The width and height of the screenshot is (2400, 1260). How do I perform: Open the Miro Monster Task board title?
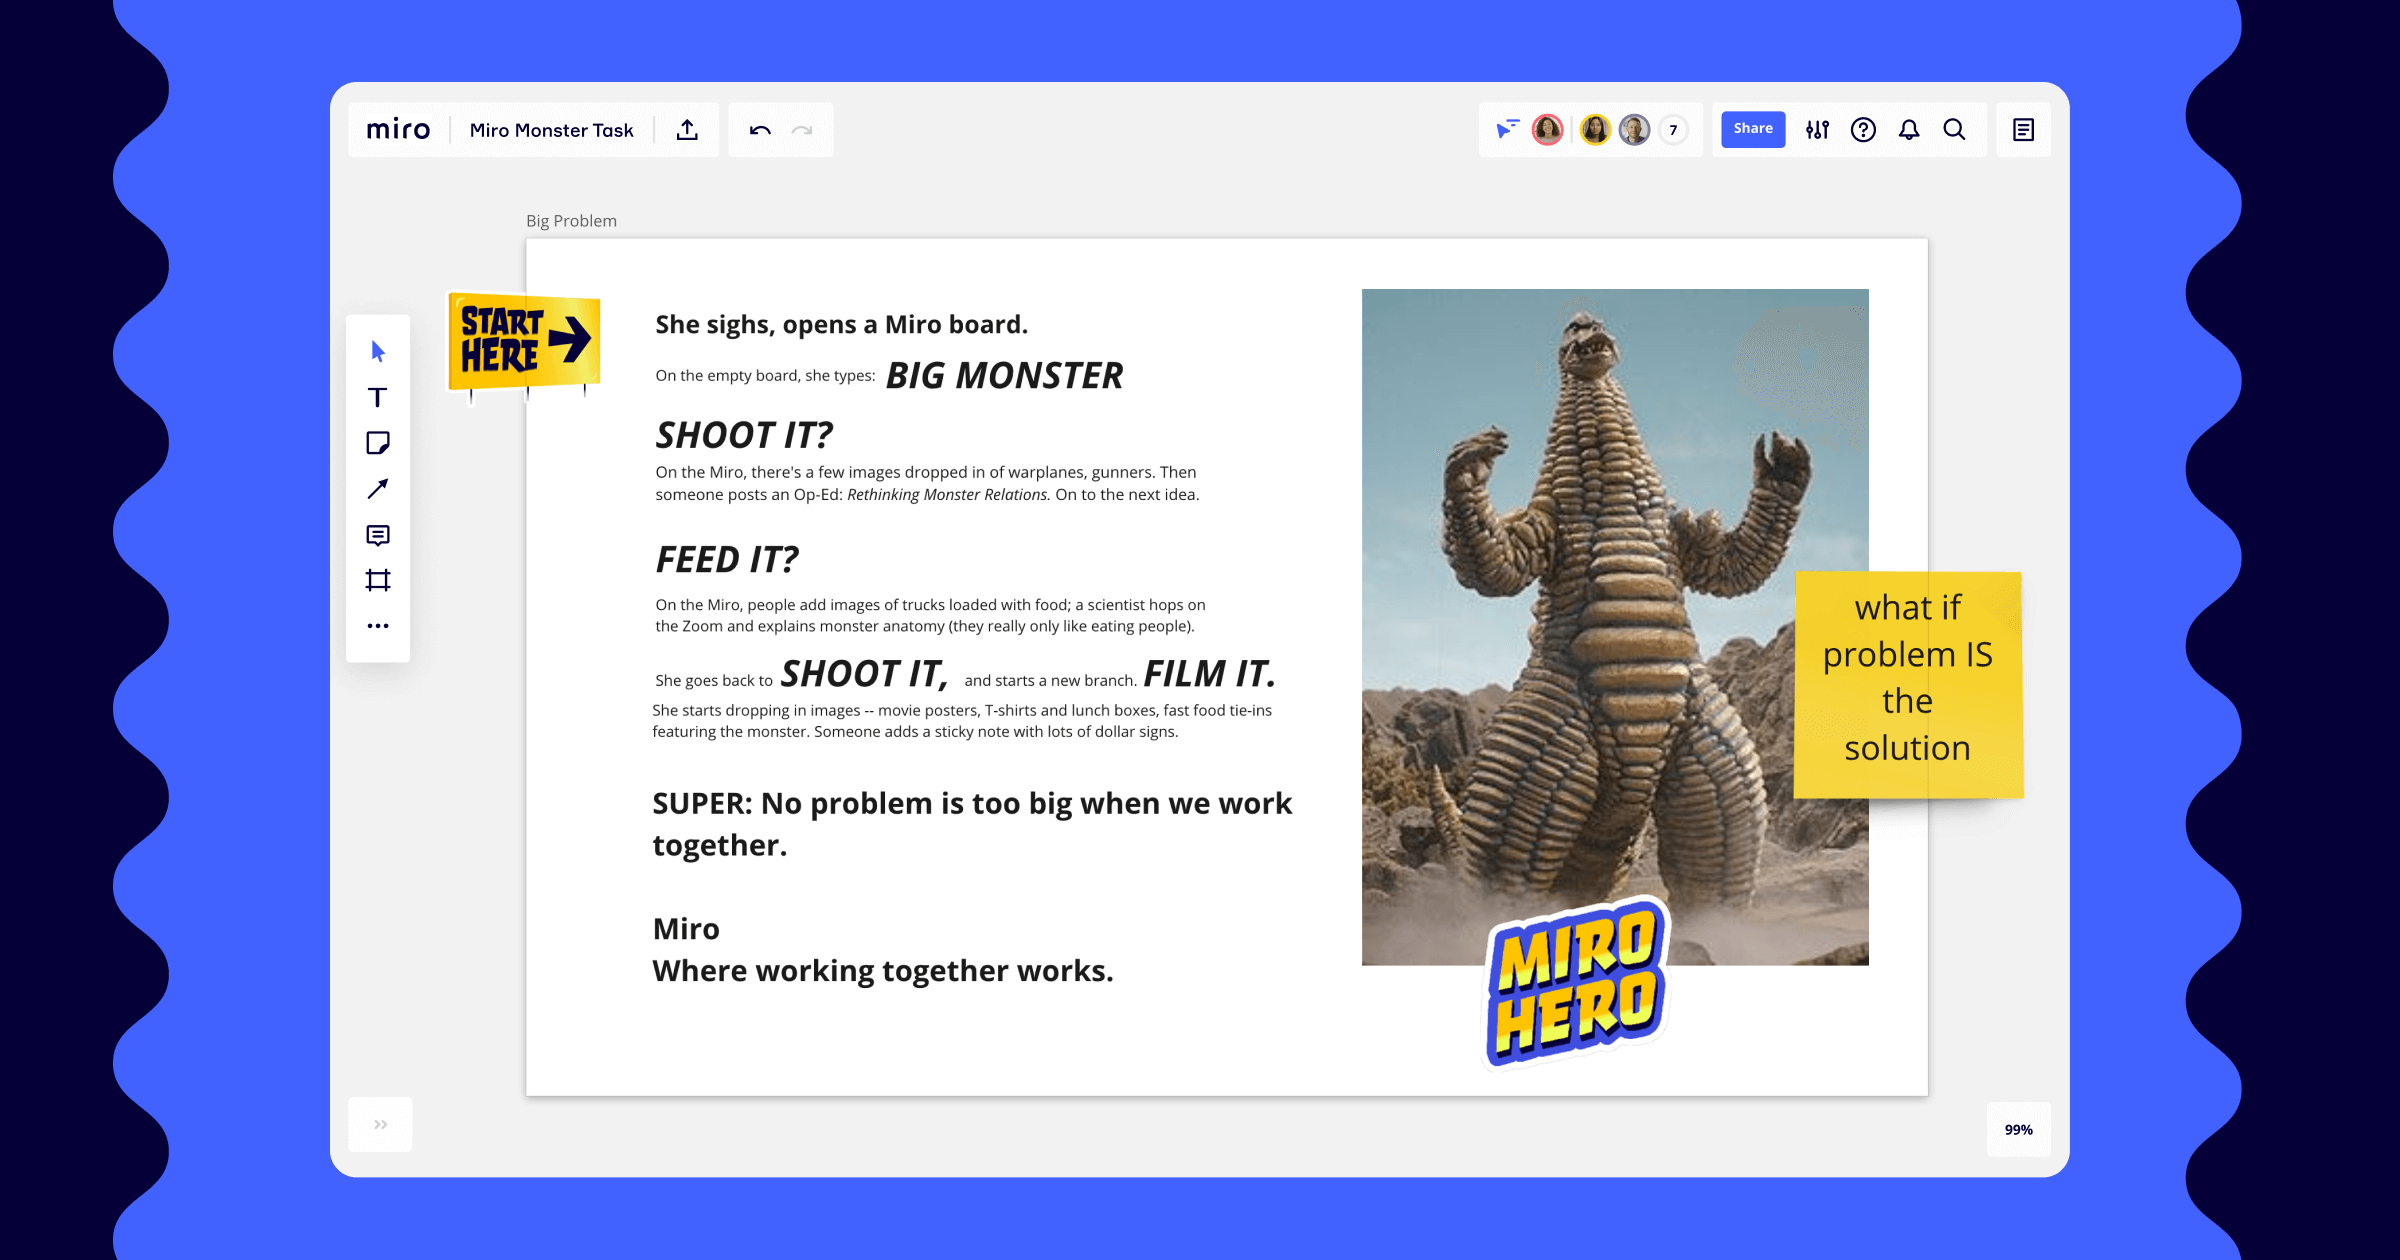(x=551, y=130)
